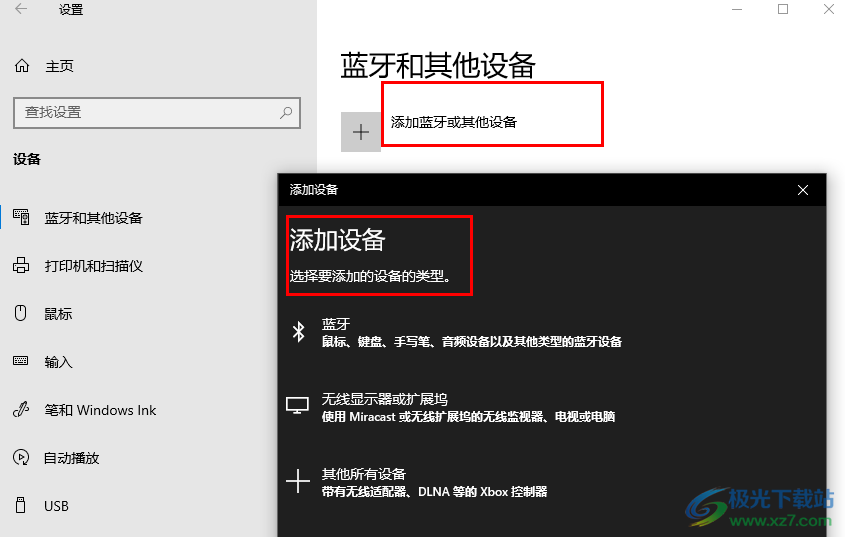Click the mouse icon beside 鼠标

point(20,313)
